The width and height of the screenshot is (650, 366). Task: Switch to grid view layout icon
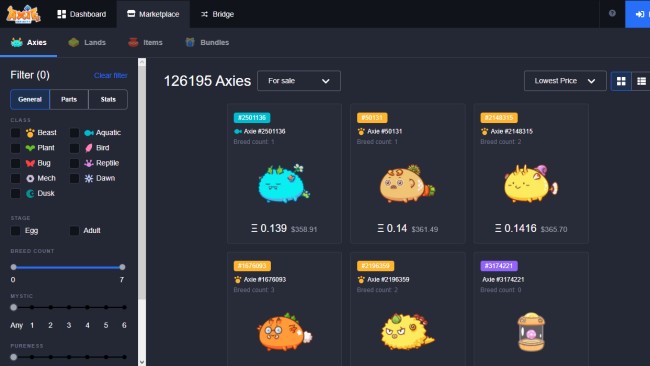pyautogui.click(x=621, y=81)
